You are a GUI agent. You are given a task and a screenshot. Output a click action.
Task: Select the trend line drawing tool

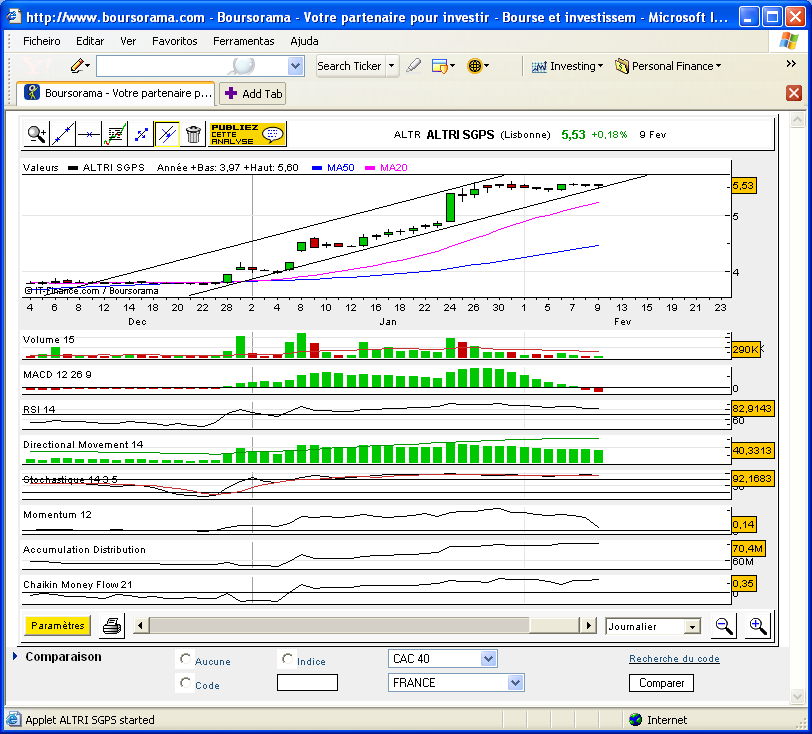(63, 133)
